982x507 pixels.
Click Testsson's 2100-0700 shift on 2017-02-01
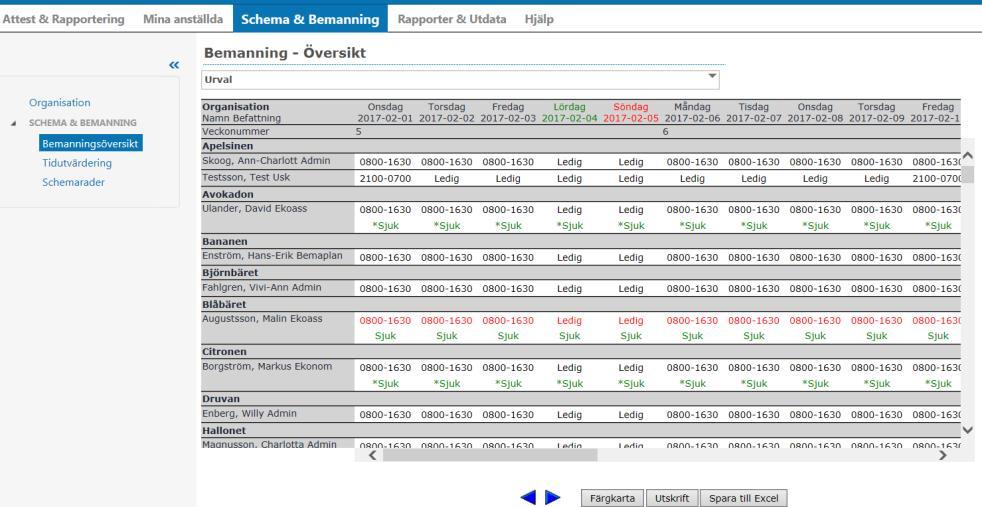[x=385, y=179]
